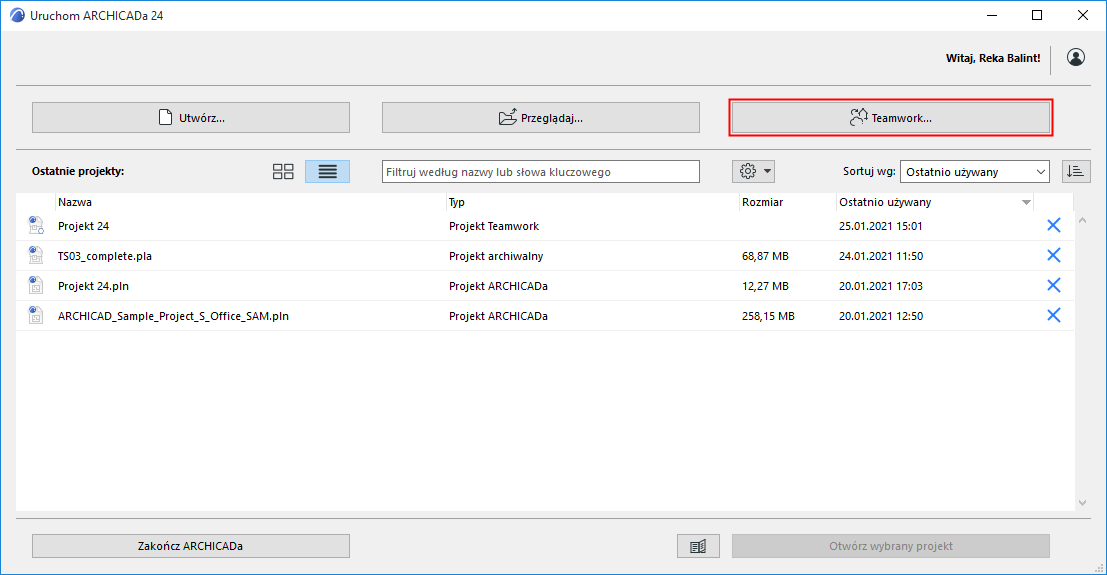1107x575 pixels.
Task: Remove Projekt 24 Teamwork from recent list
Action: [x=1053, y=225]
